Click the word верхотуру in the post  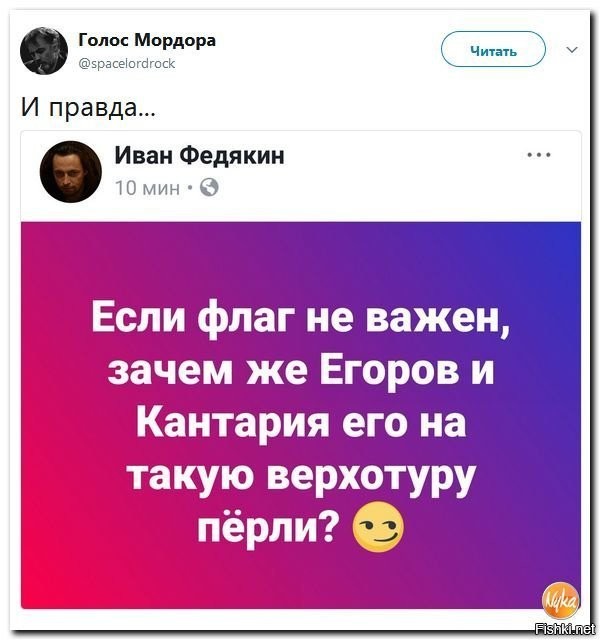point(371,477)
